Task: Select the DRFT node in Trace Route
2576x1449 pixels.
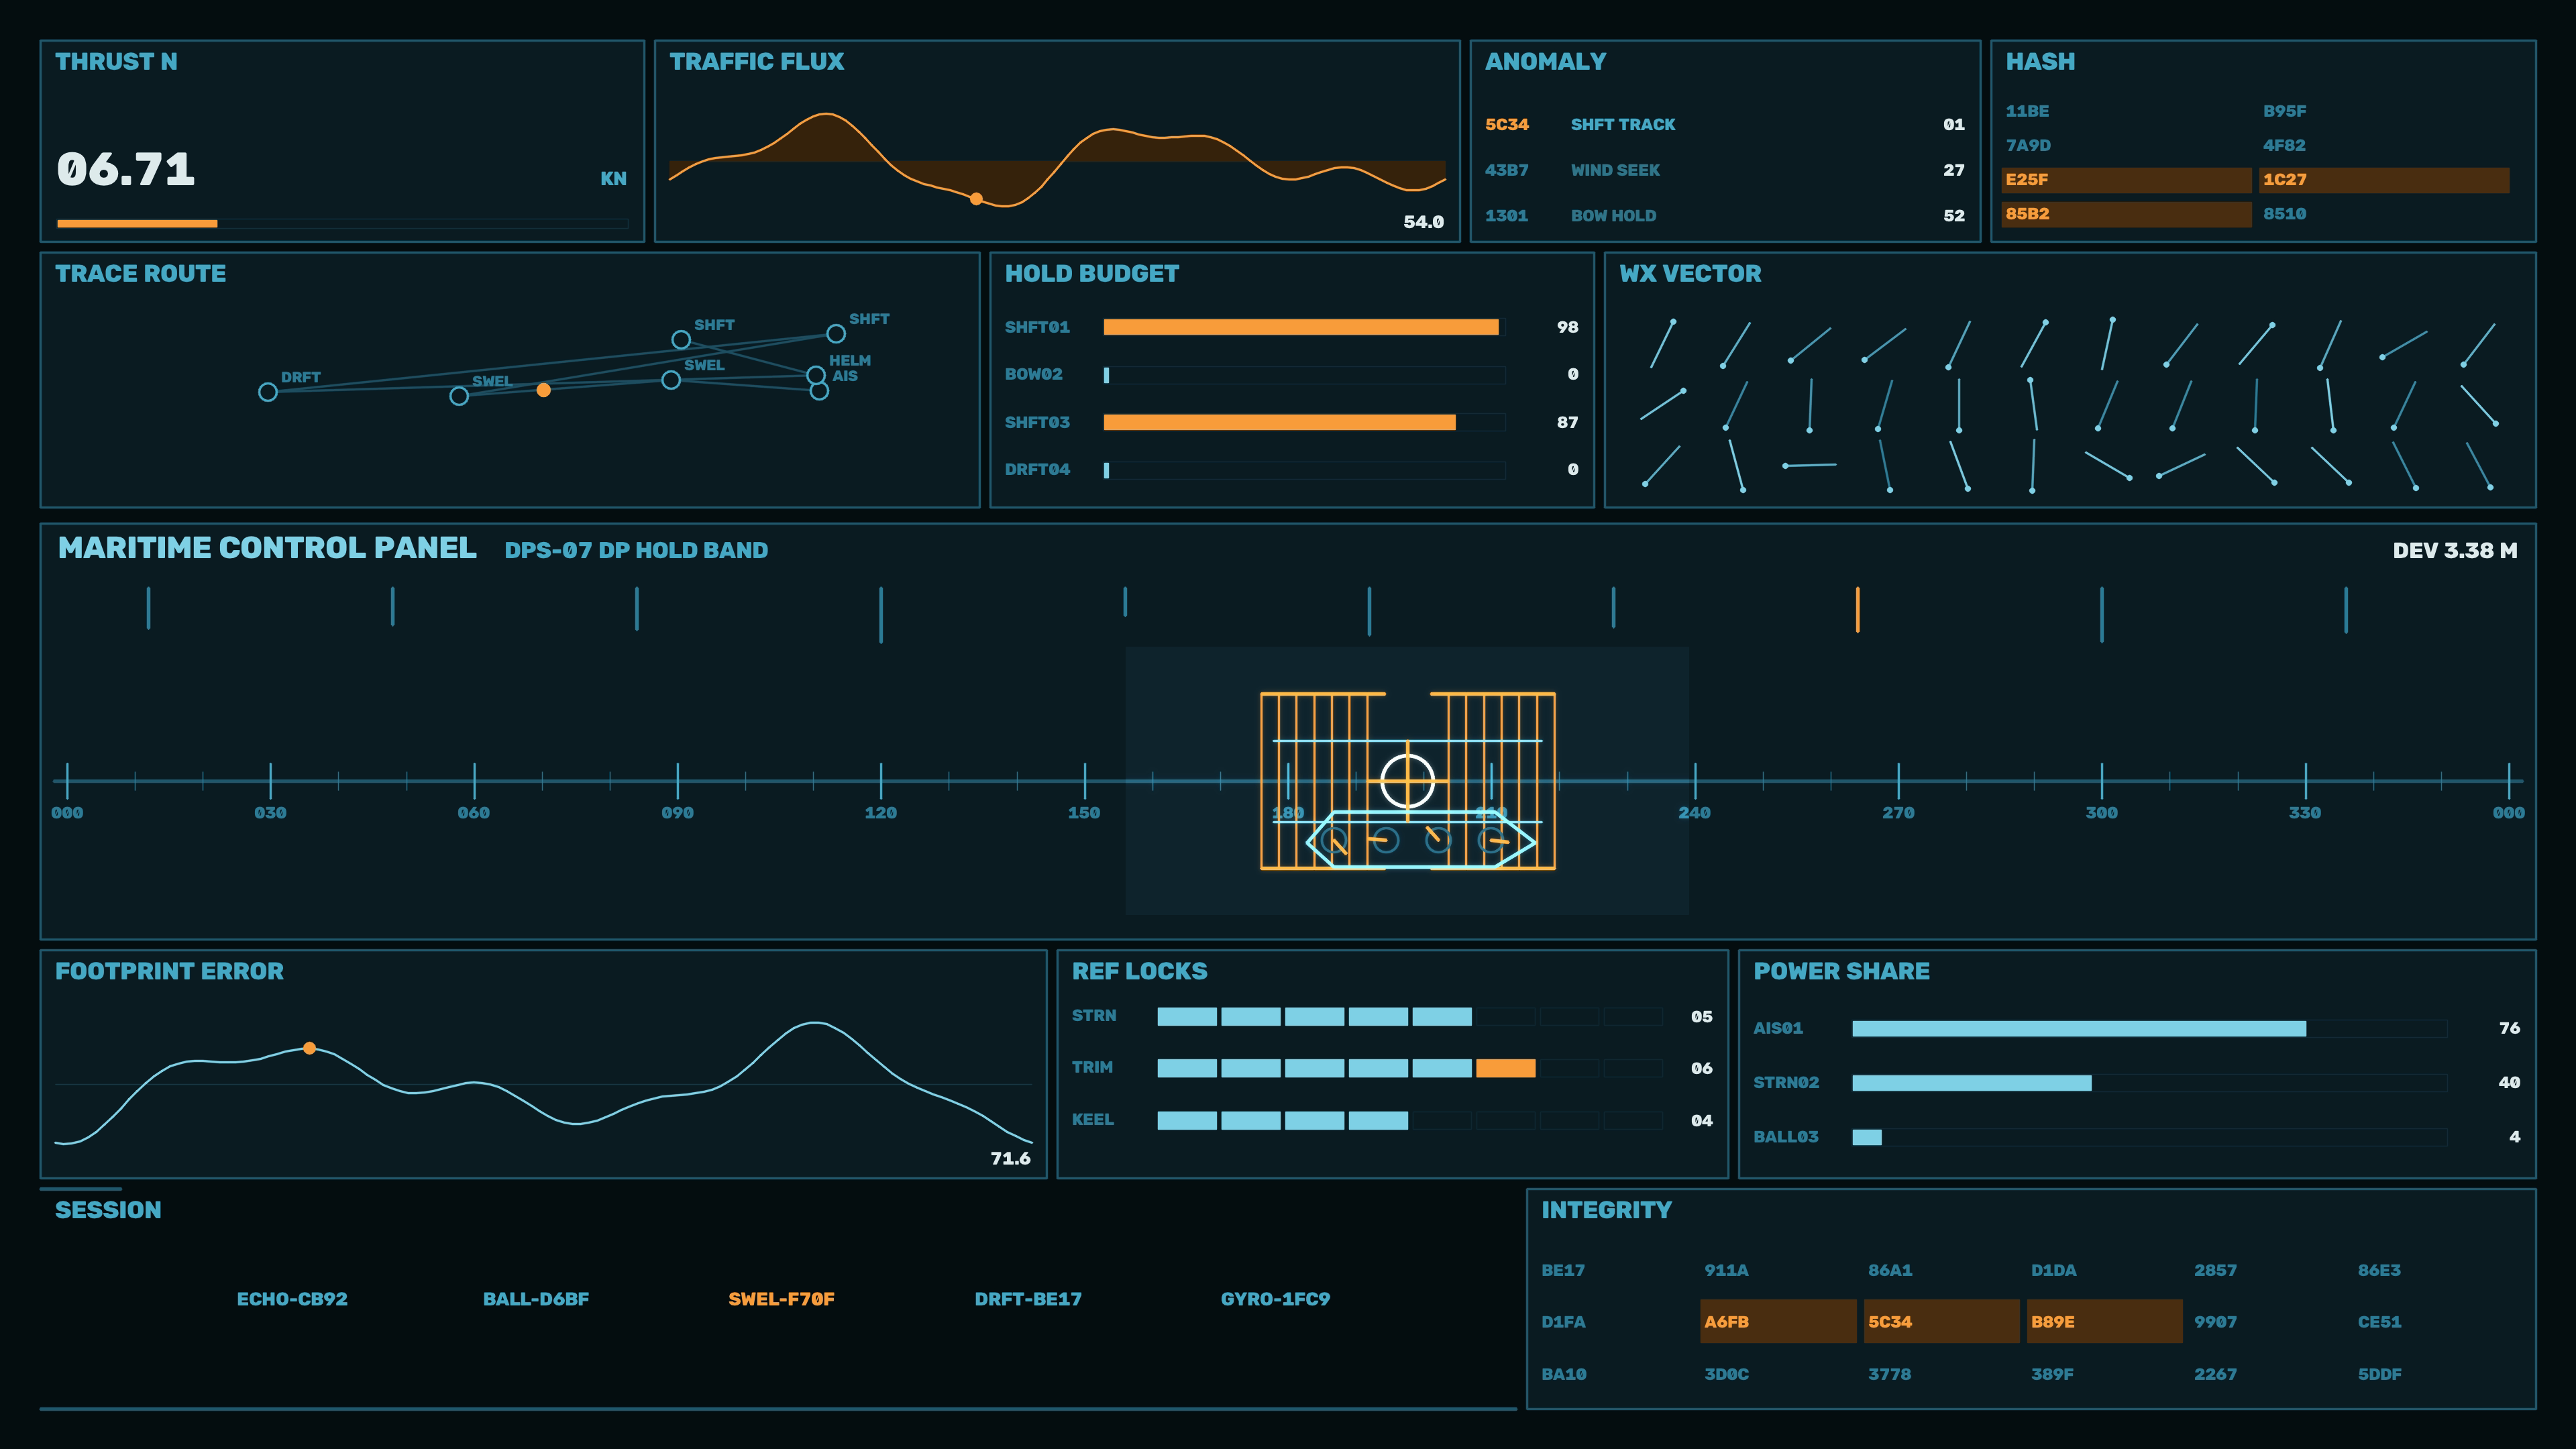Action: (x=267, y=392)
